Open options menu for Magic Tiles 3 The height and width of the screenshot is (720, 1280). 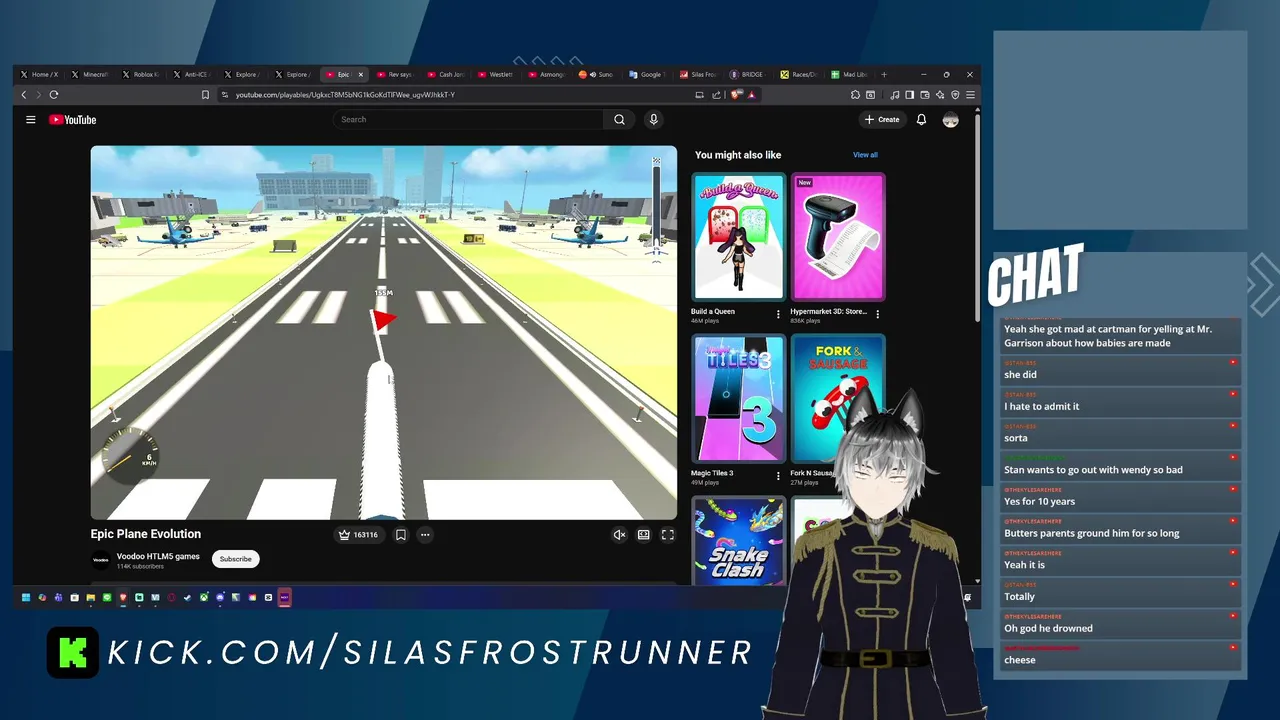click(x=778, y=476)
